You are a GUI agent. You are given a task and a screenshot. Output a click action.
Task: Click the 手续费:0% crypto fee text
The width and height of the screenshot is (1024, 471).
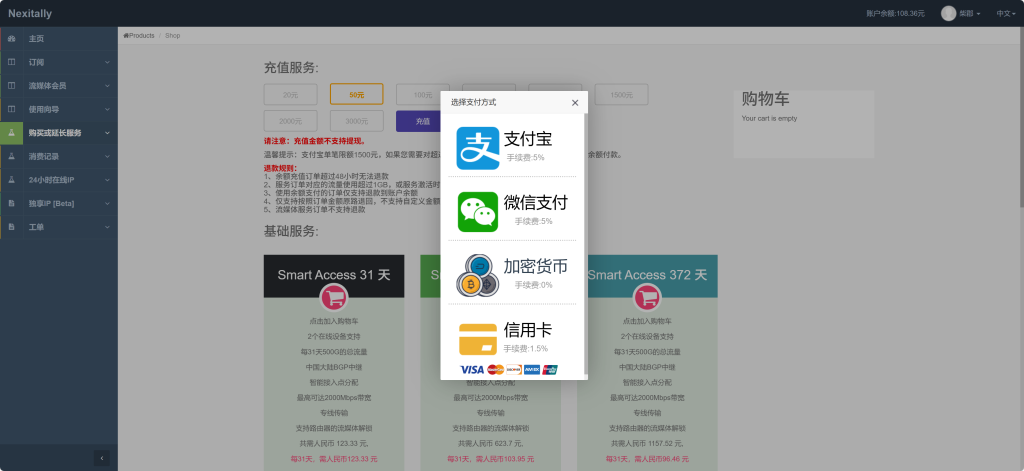(534, 285)
